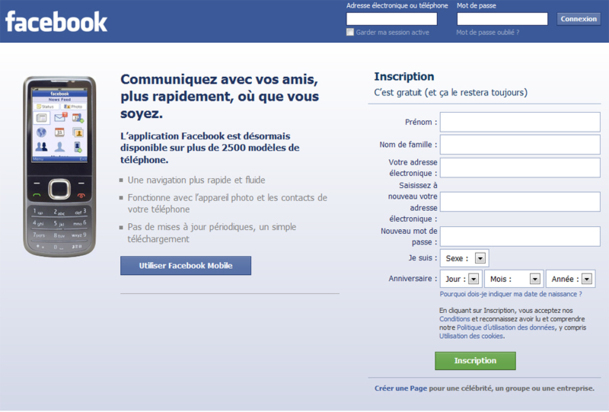This screenshot has height=412, width=609.
Task: Click into the 'Nom de famille' field
Action: pos(519,145)
